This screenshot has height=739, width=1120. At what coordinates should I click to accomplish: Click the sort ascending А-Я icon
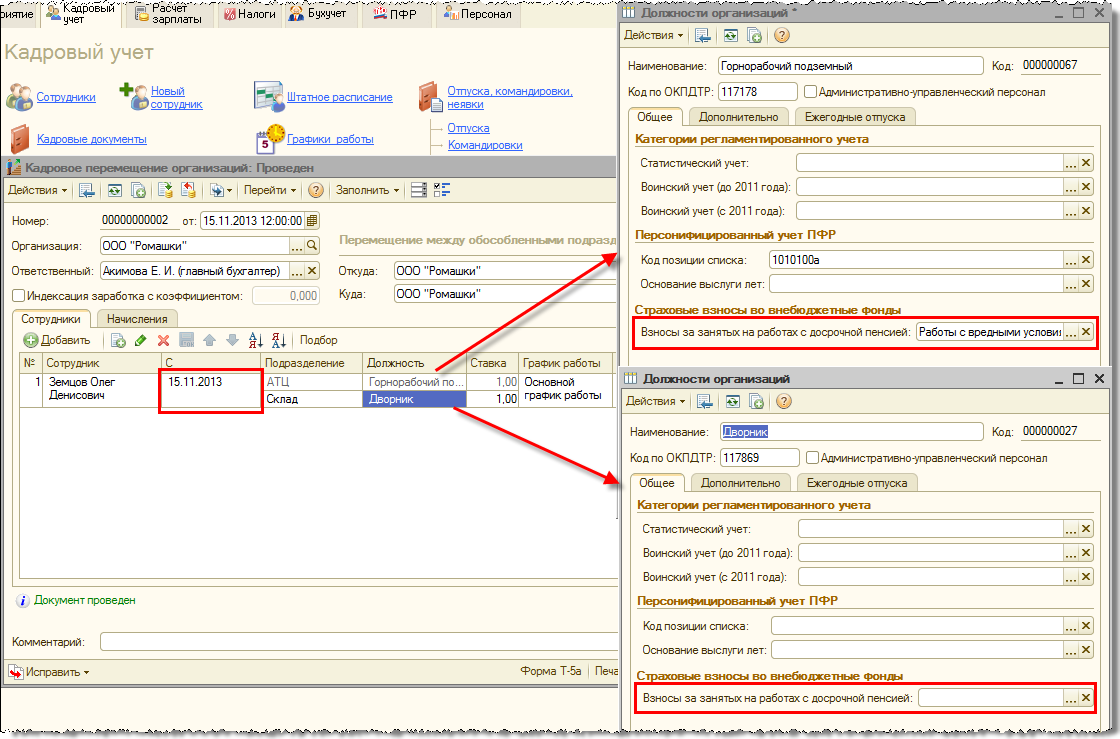pos(256,341)
